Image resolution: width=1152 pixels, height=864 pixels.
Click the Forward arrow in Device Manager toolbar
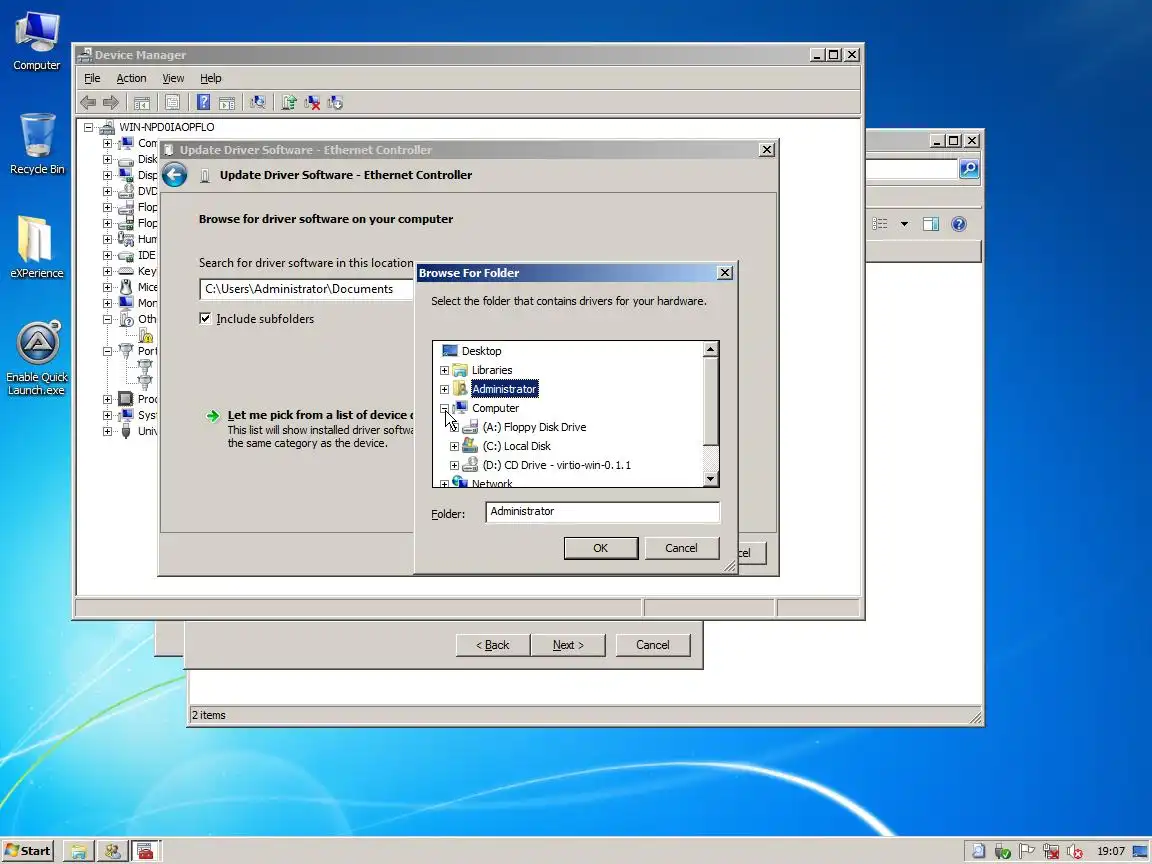[x=111, y=103]
